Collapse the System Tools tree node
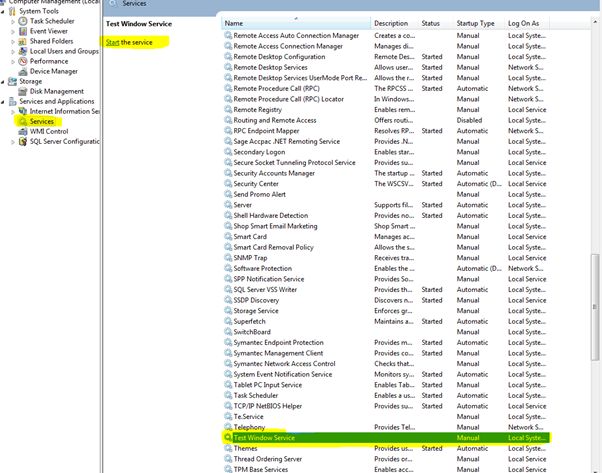The image size is (602, 473). tap(3, 12)
